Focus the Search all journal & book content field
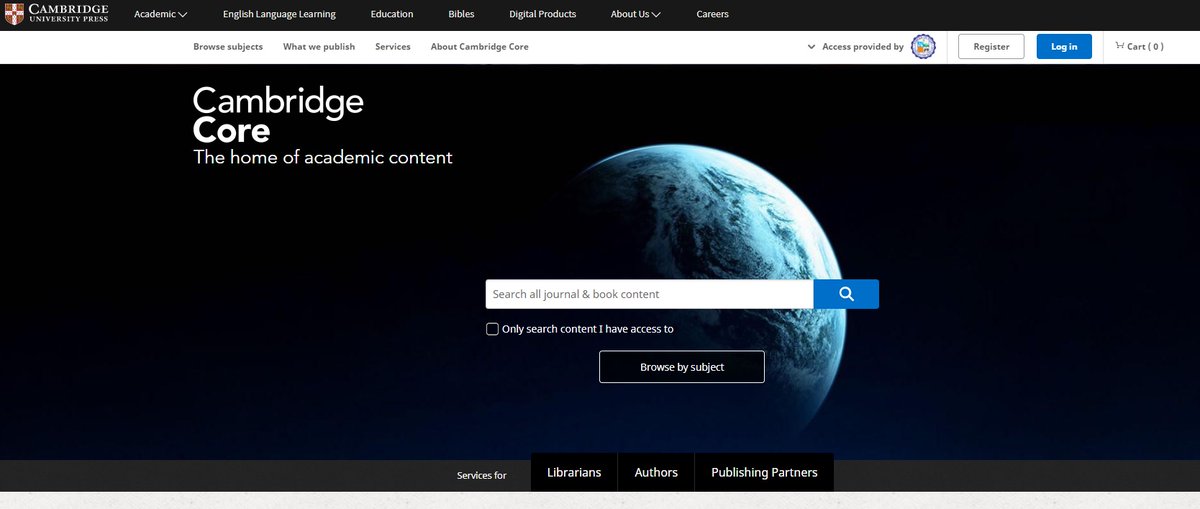Screen dimensions: 1200x509 pos(649,294)
